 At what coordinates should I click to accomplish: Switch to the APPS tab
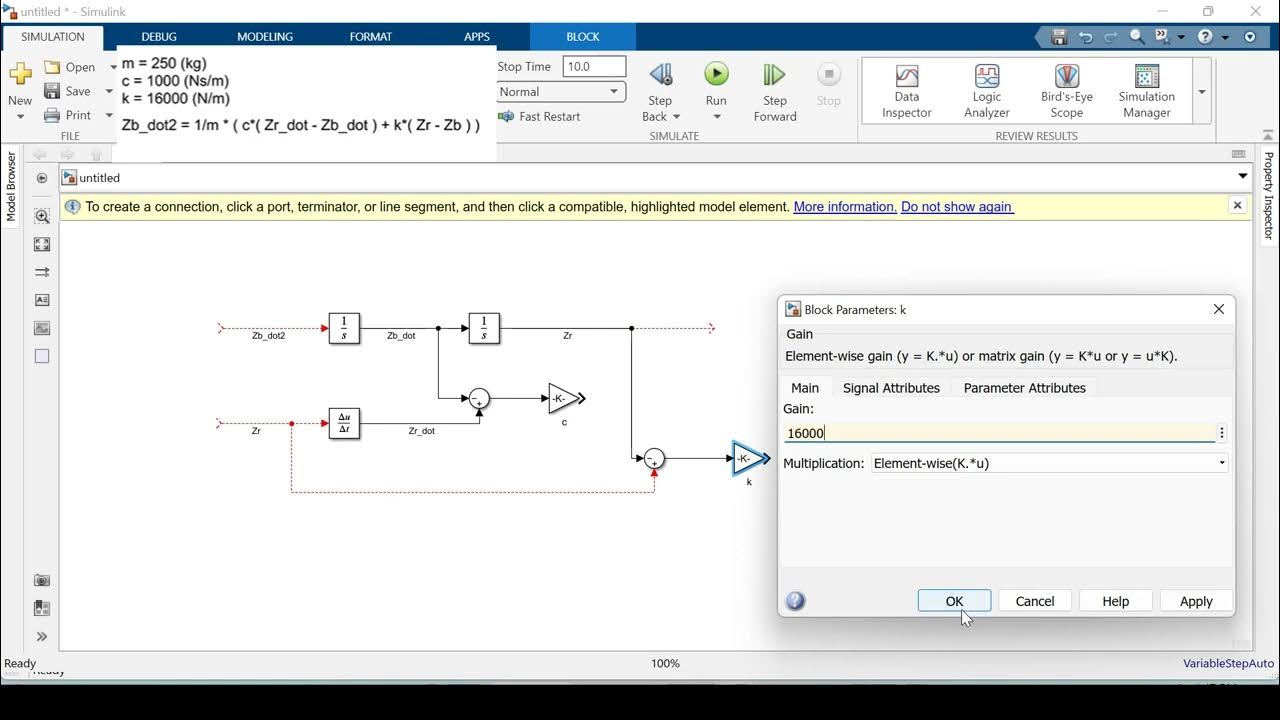[477, 36]
